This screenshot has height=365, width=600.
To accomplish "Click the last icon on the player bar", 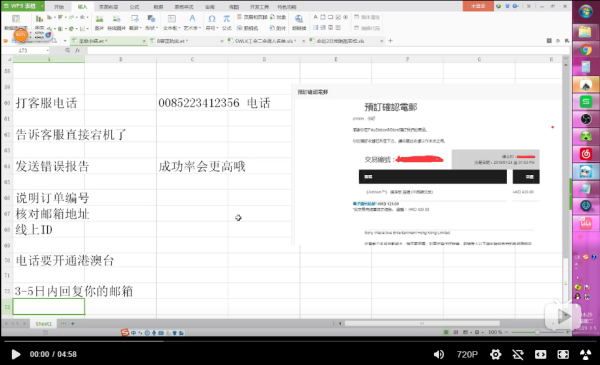I will point(585,355).
